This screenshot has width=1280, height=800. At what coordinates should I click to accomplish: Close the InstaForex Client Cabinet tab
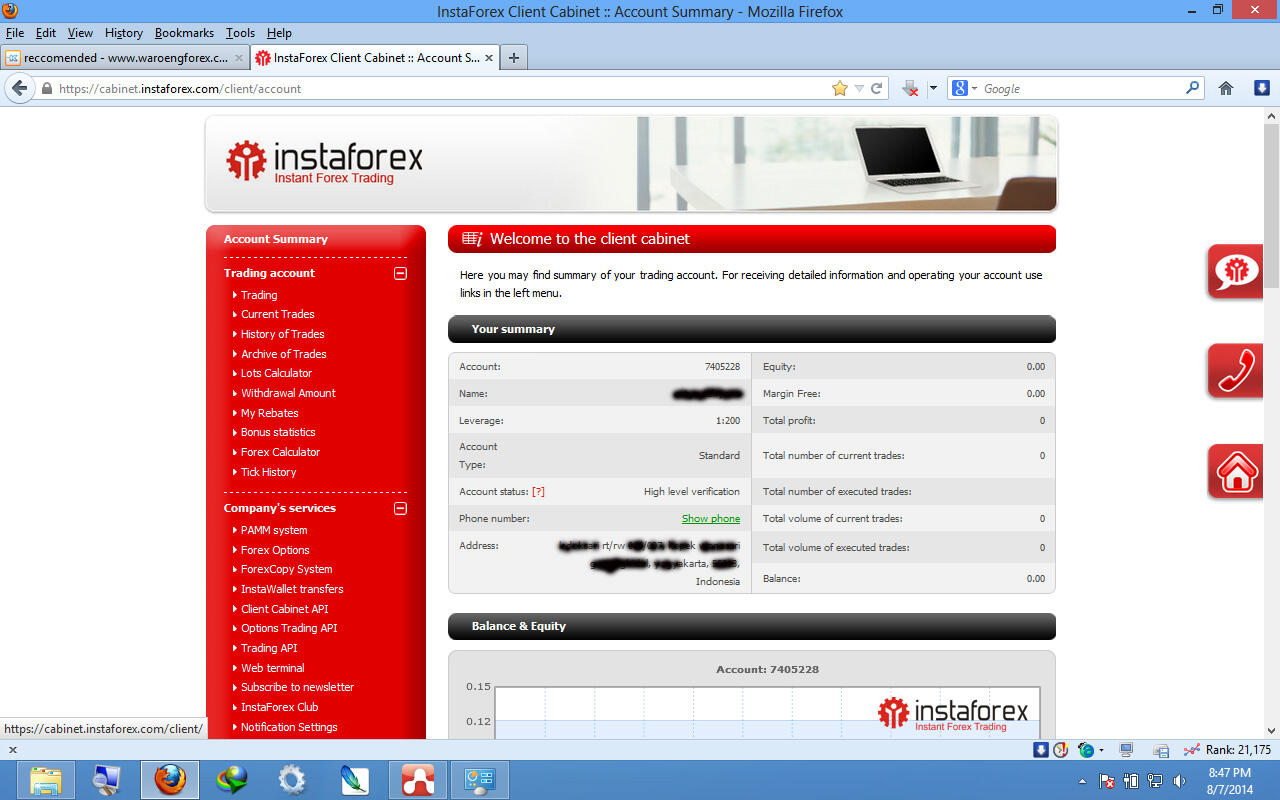pos(489,58)
